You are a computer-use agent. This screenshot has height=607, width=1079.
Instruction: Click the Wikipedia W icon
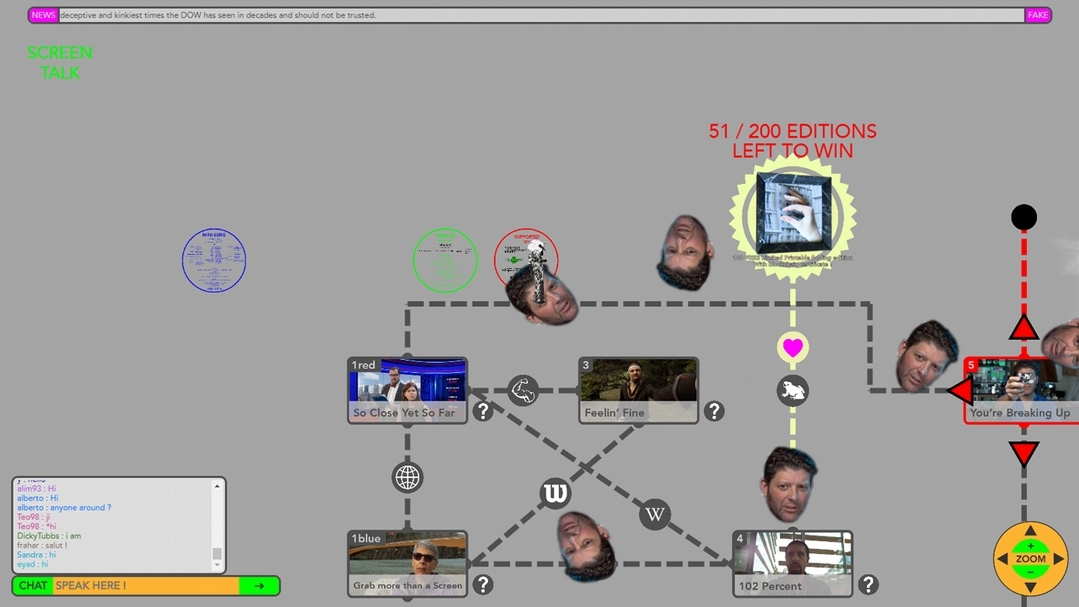tap(655, 515)
